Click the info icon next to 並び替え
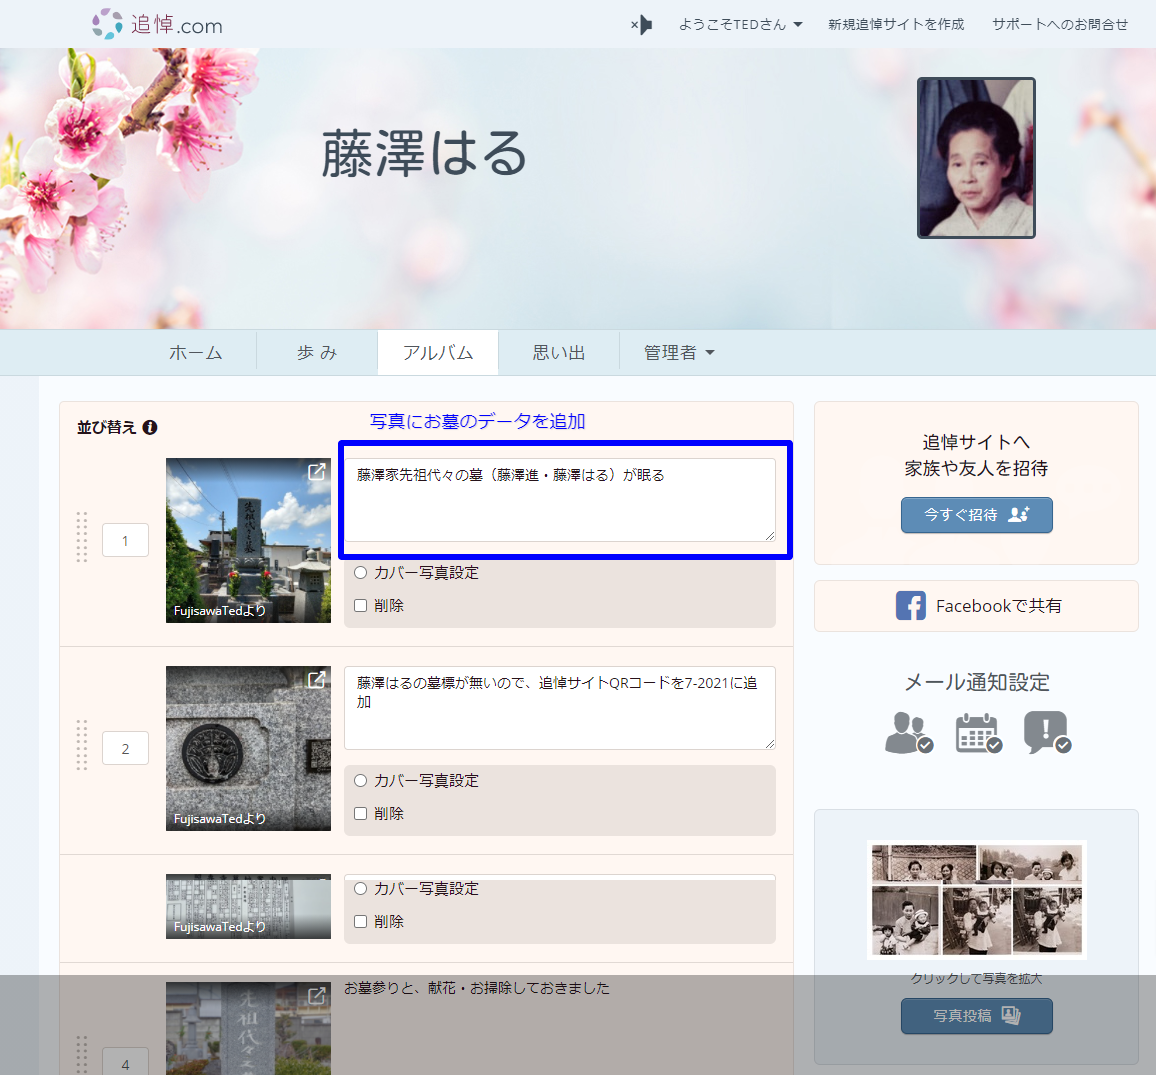This screenshot has height=1075, width=1156. tap(150, 428)
